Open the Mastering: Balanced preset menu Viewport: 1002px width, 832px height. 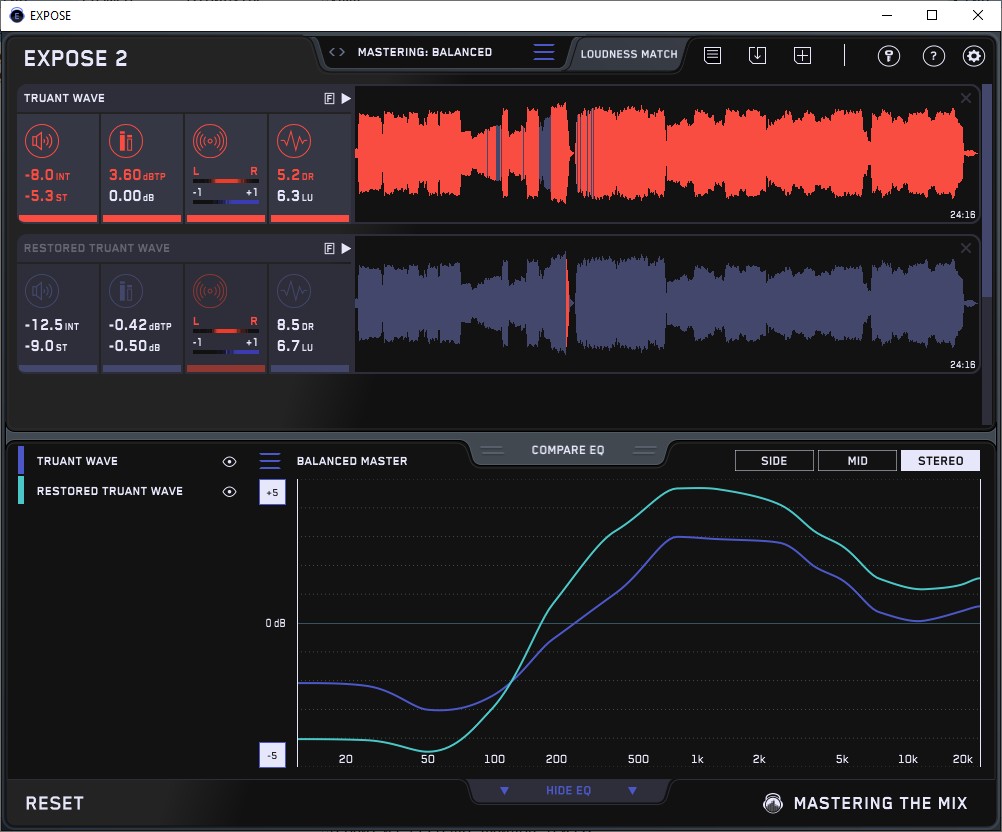543,53
